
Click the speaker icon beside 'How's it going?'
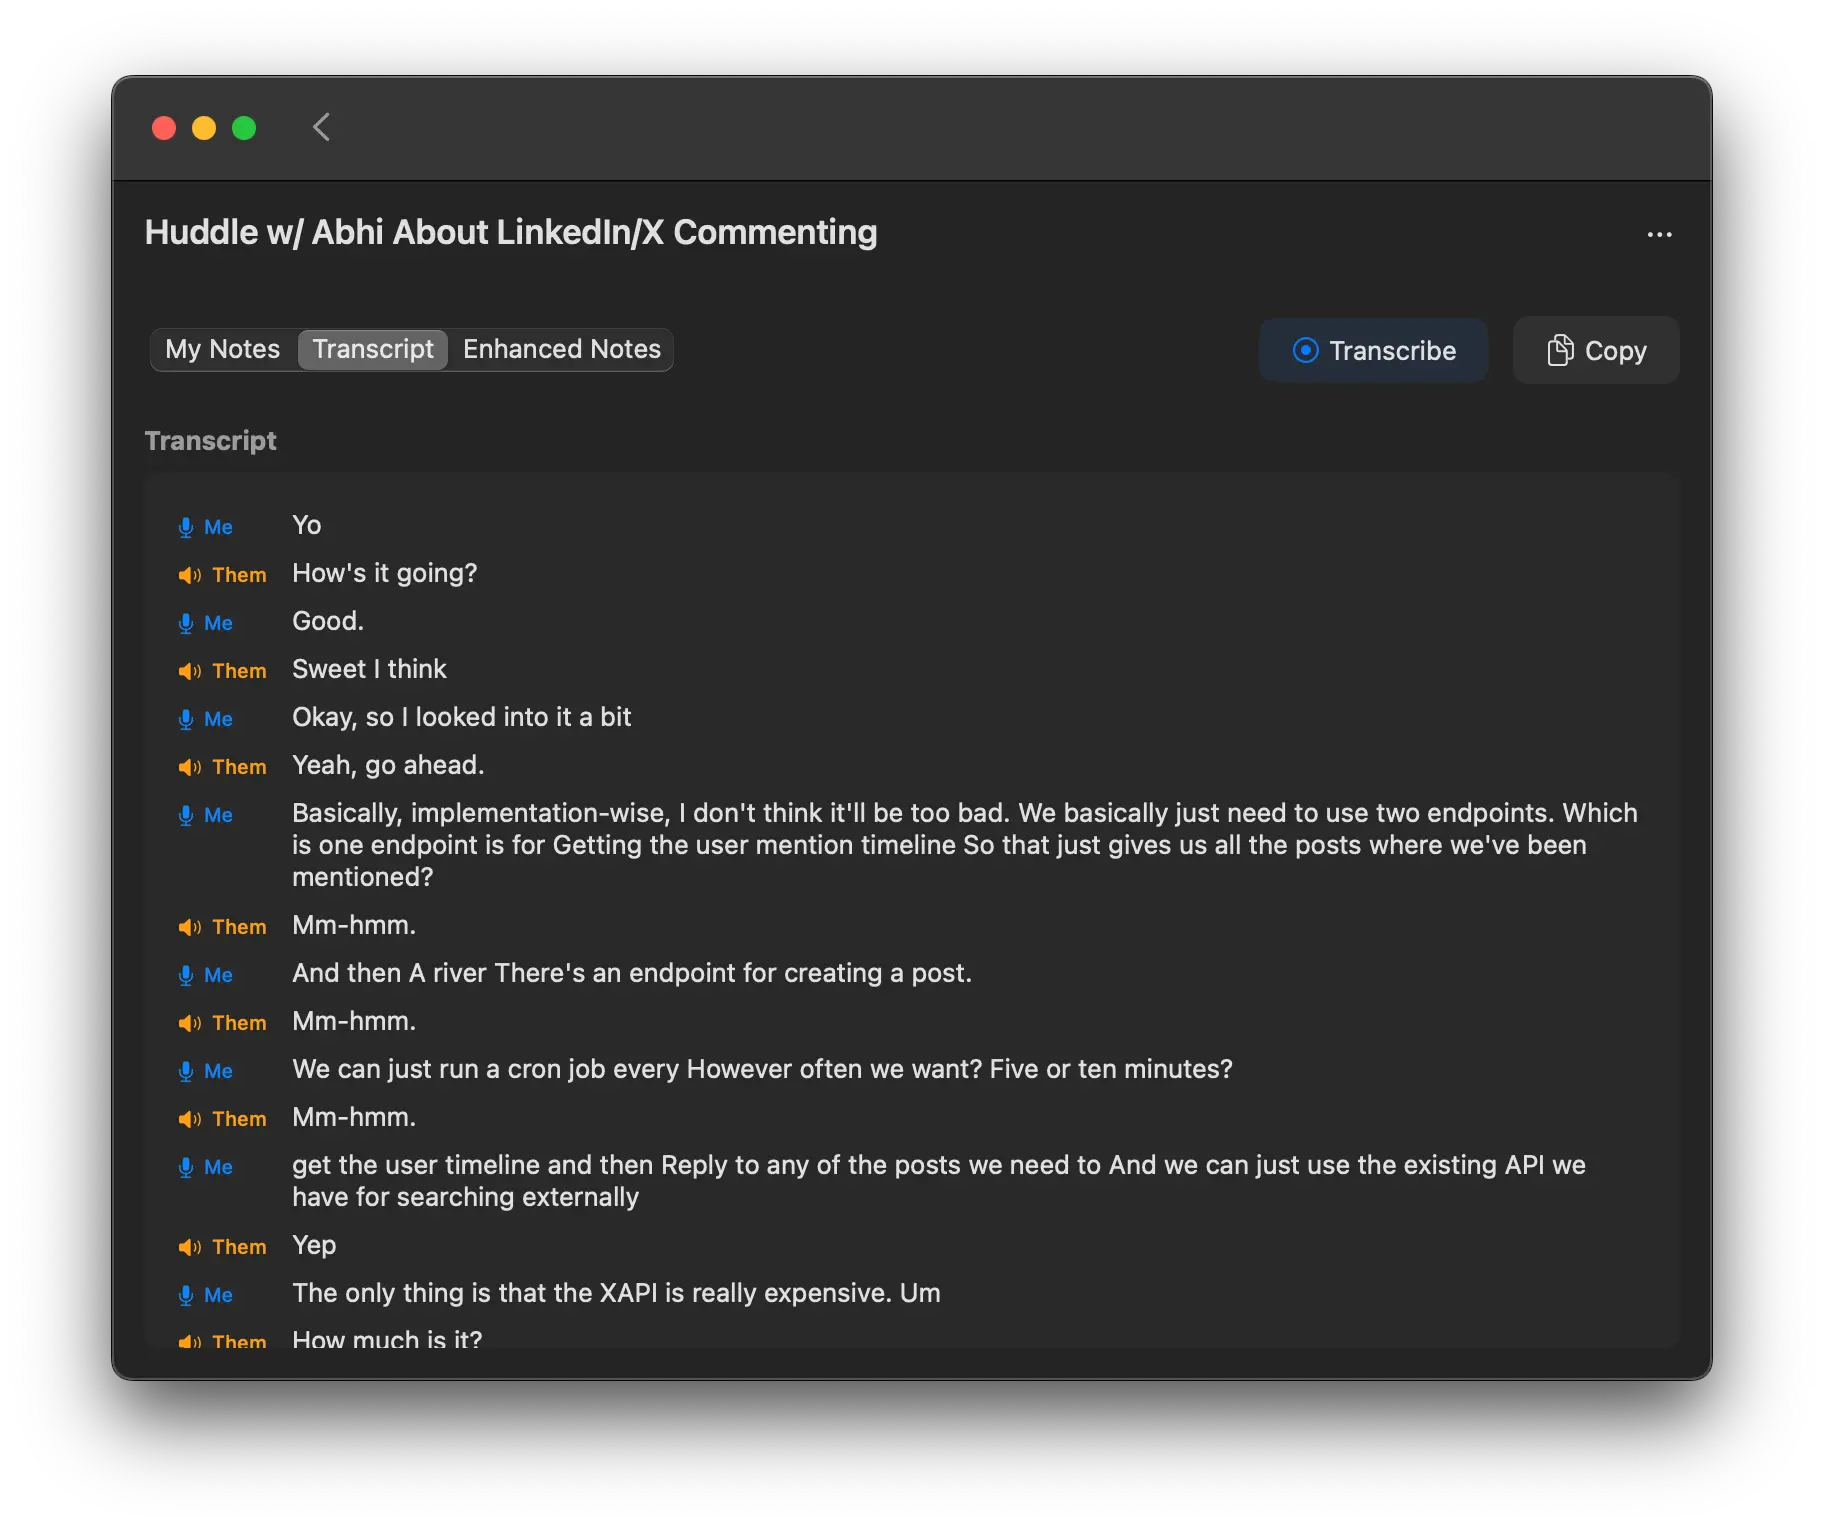tap(189, 575)
